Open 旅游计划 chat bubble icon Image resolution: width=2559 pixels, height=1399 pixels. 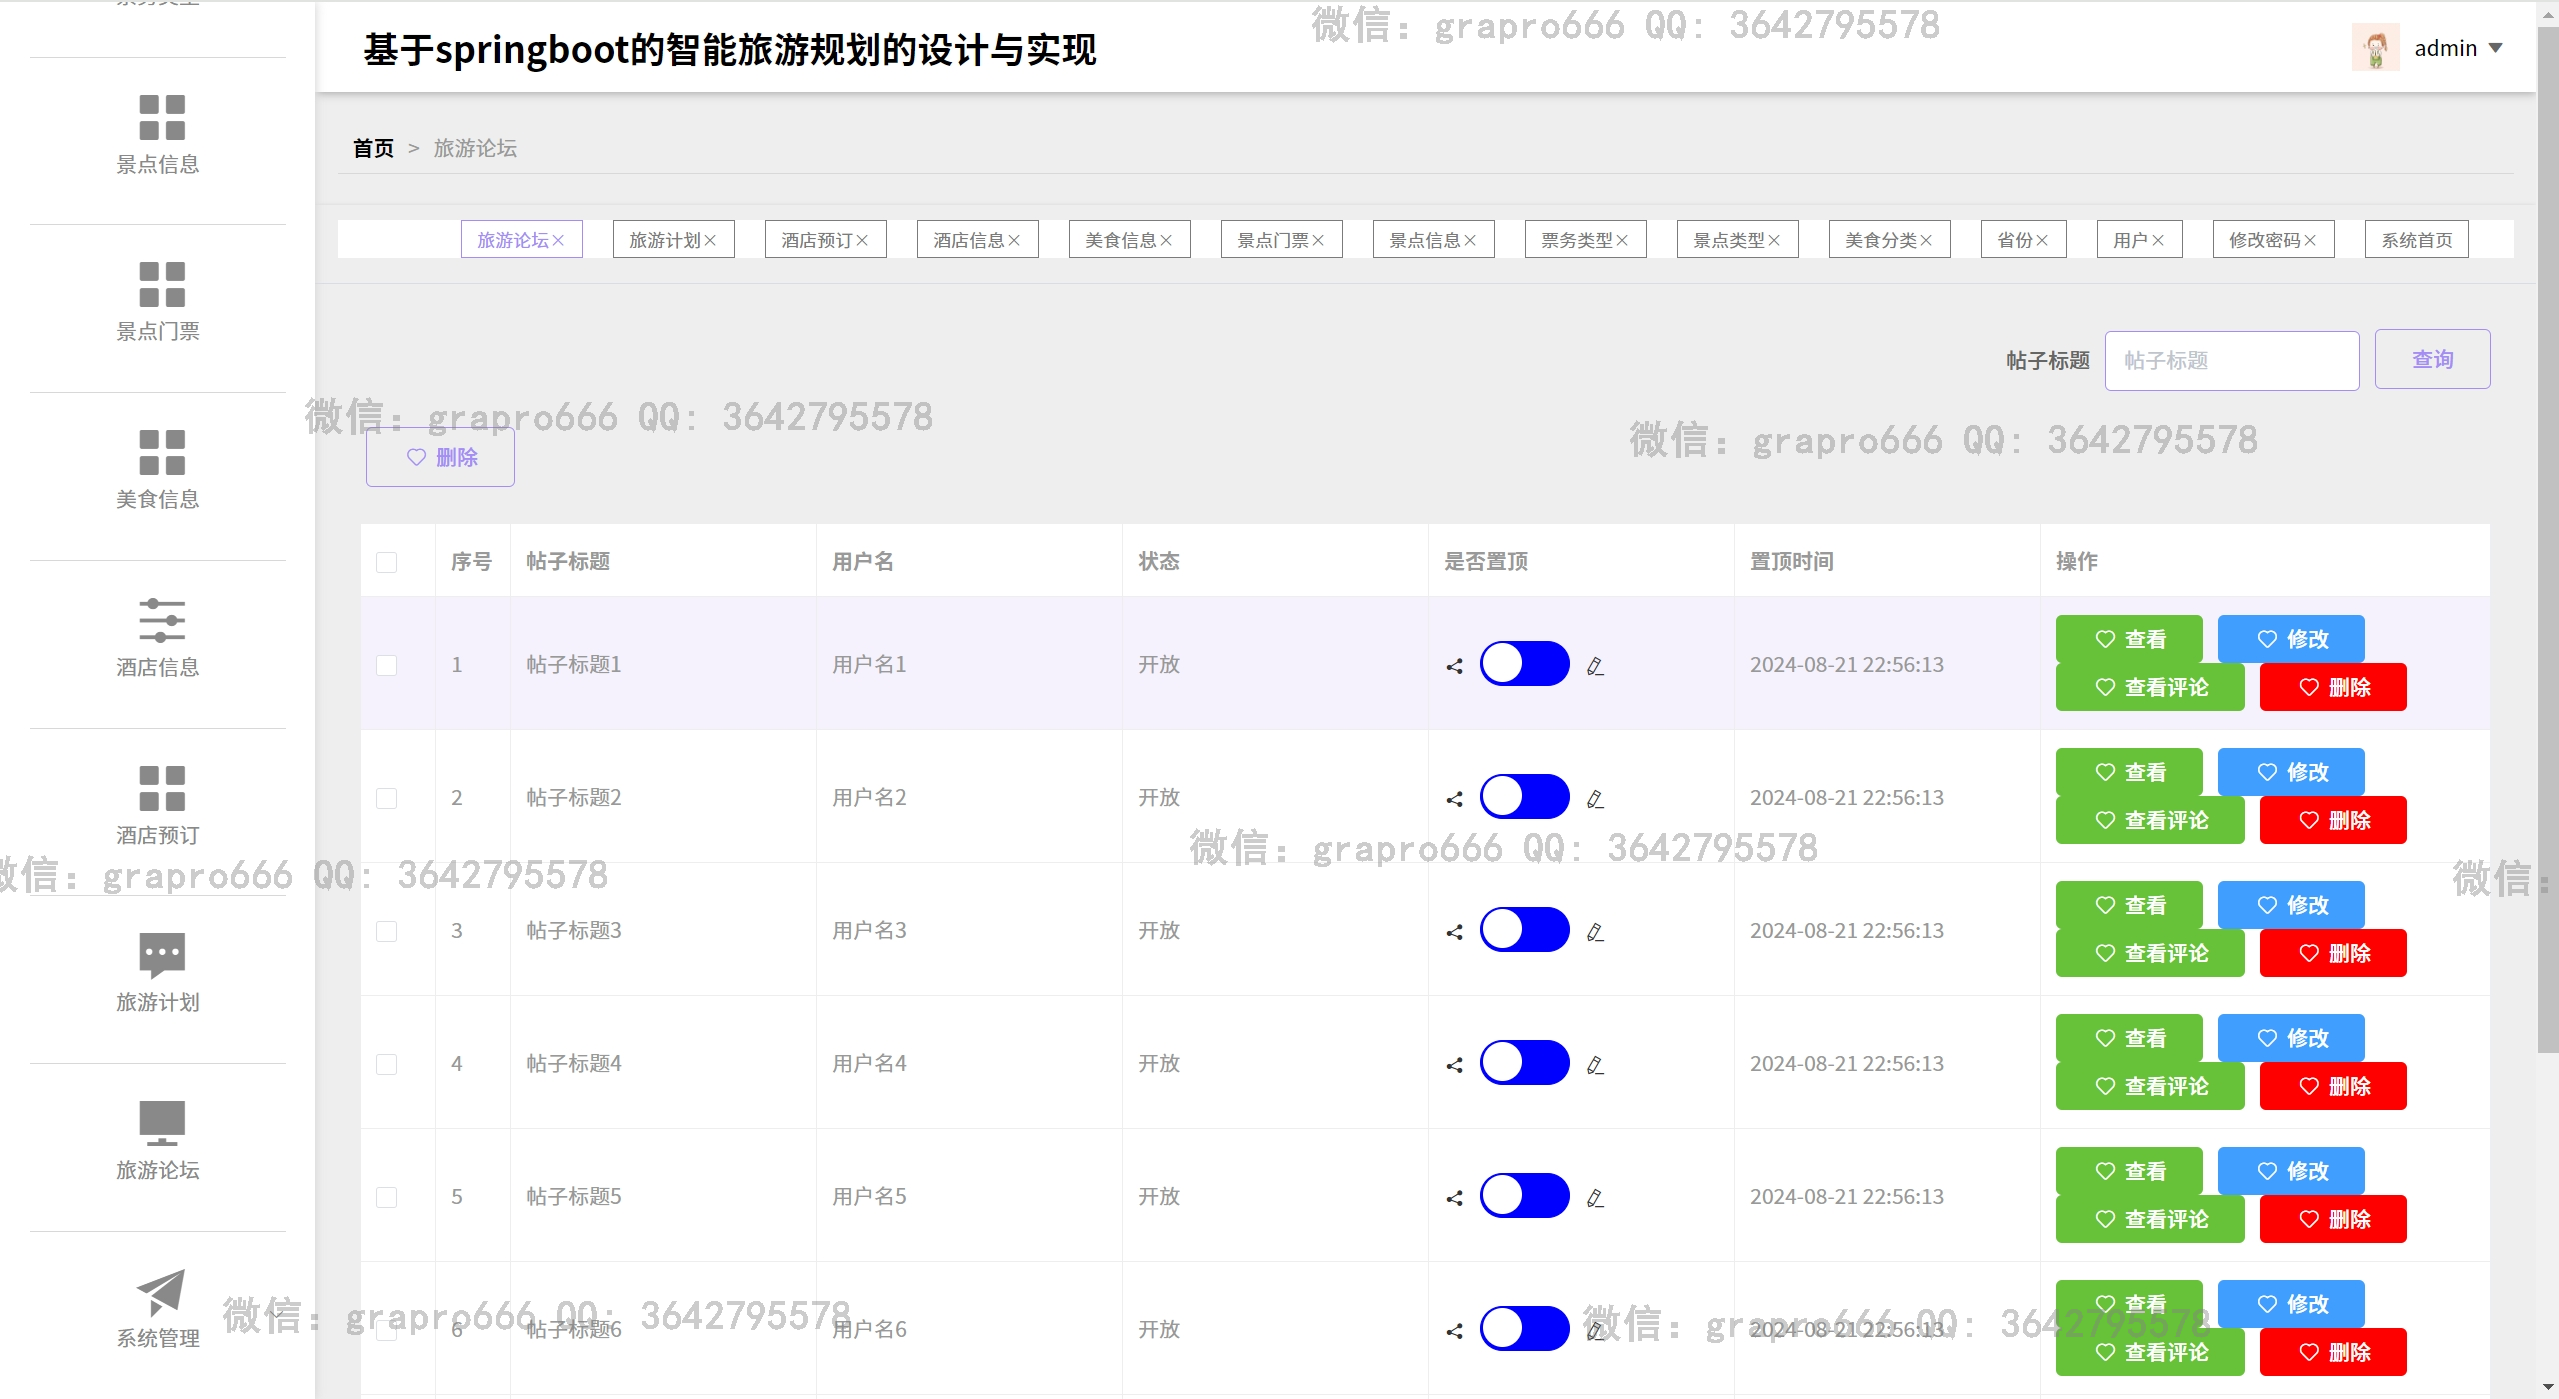(161, 955)
